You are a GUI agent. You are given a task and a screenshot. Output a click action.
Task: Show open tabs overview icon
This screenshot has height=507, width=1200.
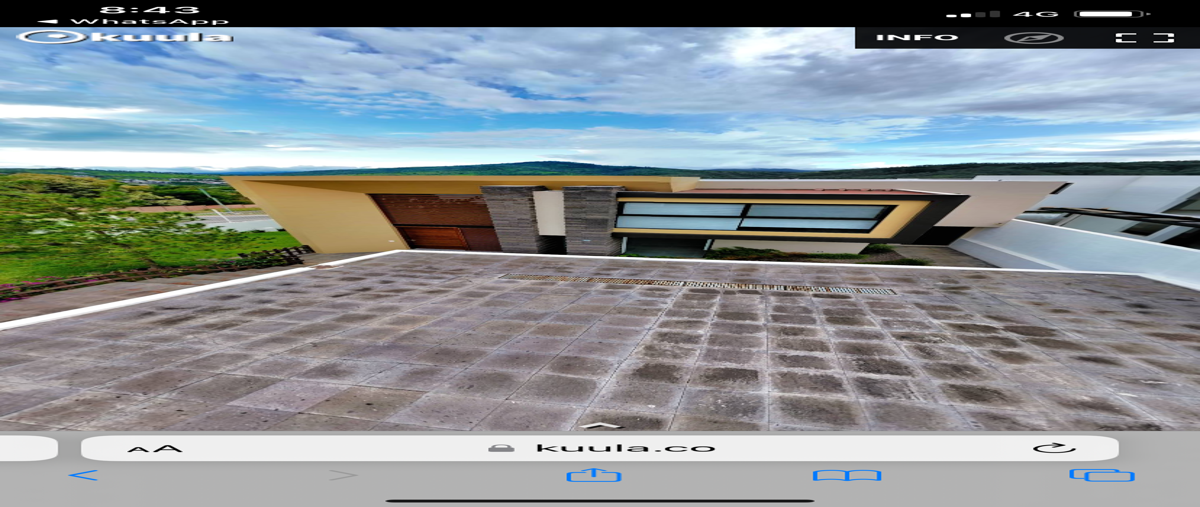click(x=1102, y=475)
